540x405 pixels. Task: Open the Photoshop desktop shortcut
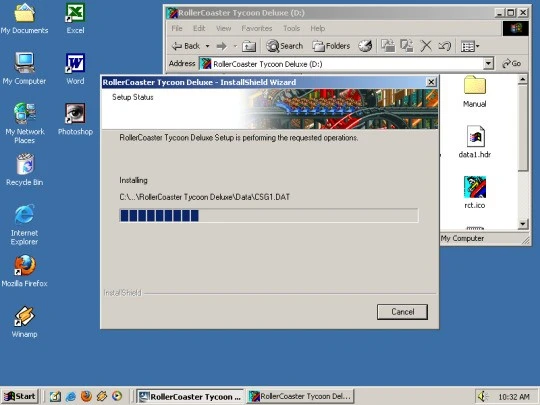75,119
